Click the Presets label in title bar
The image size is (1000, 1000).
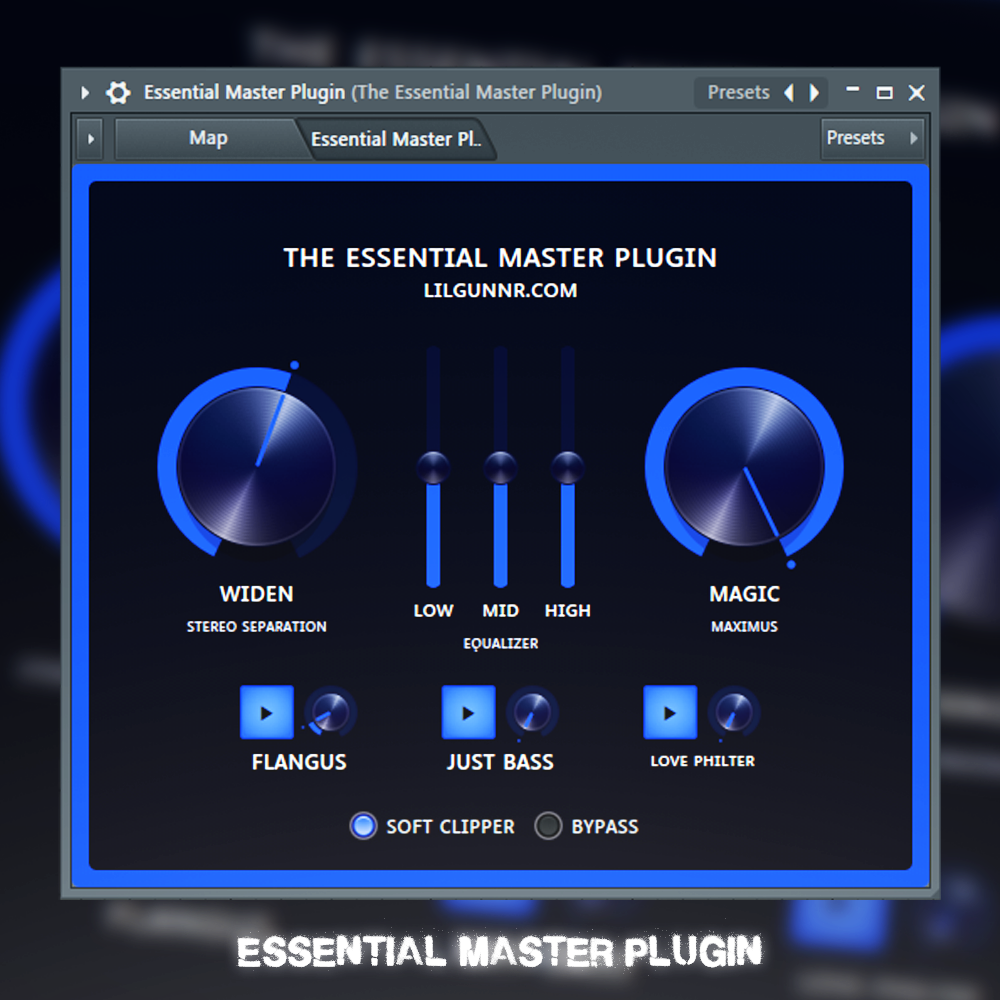click(738, 92)
